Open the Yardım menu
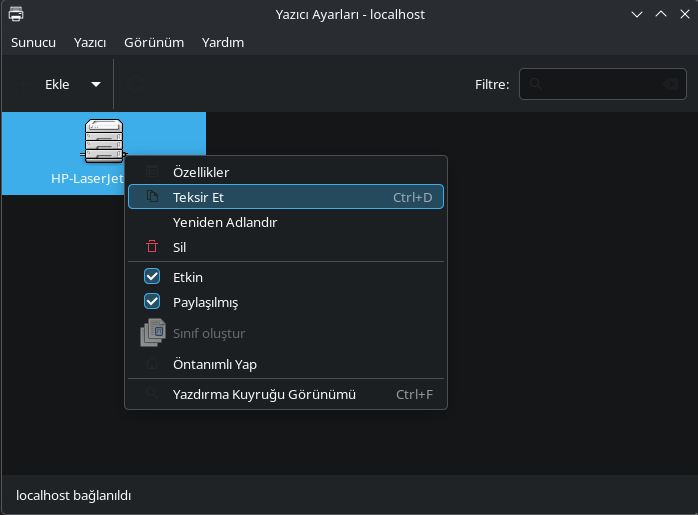Viewport: 698px width, 515px height. click(x=223, y=43)
